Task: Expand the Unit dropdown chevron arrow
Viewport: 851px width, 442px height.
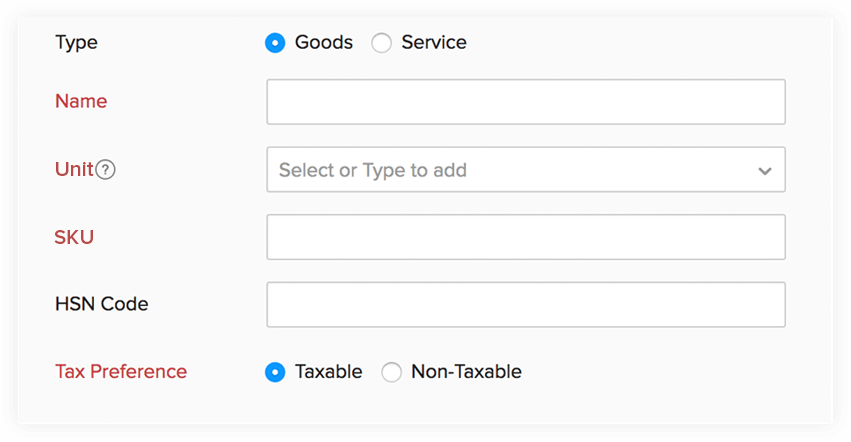Action: coord(765,171)
